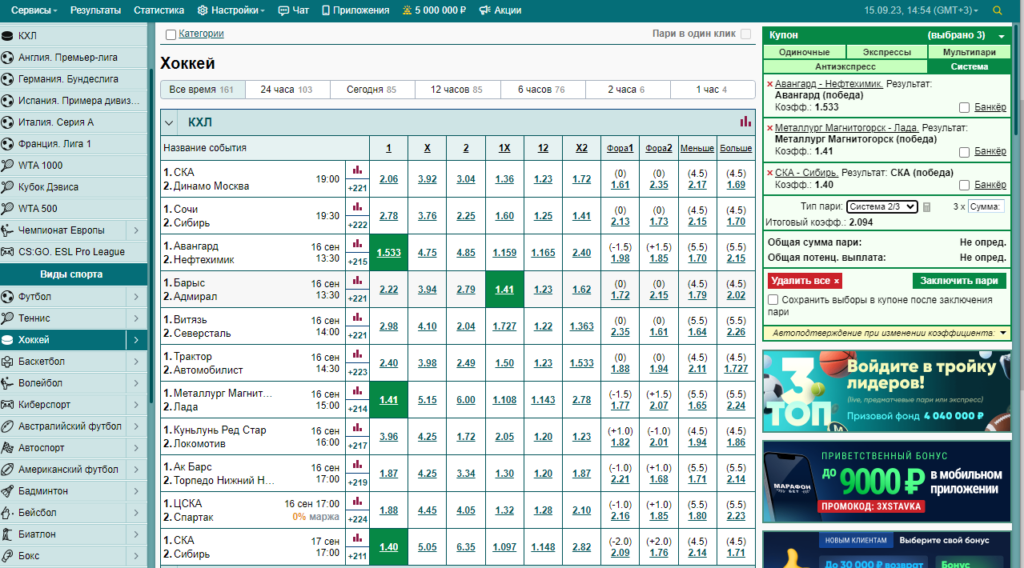This screenshot has height=568, width=1024.
Task: Mark СКА – Сибирь bet as Банкёр
Action: (964, 185)
